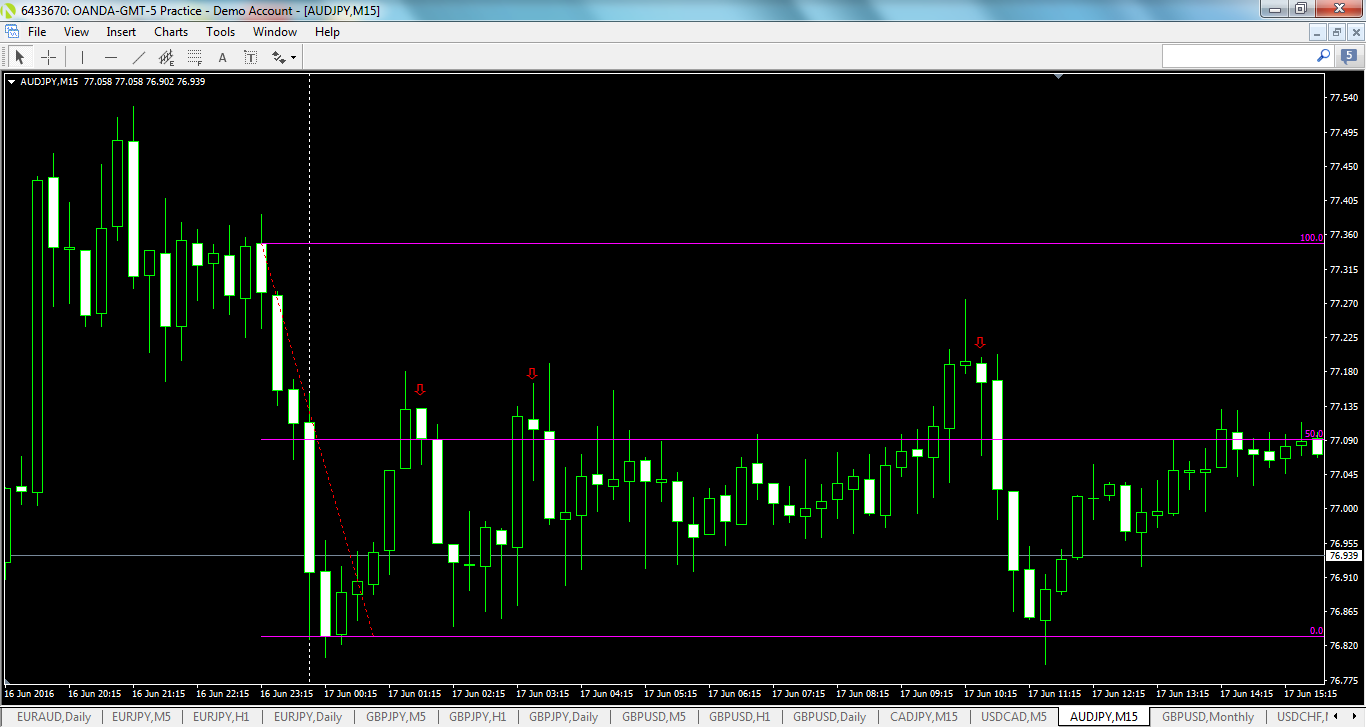Open MQL5 community notifications icon showing 5

[x=1348, y=56]
